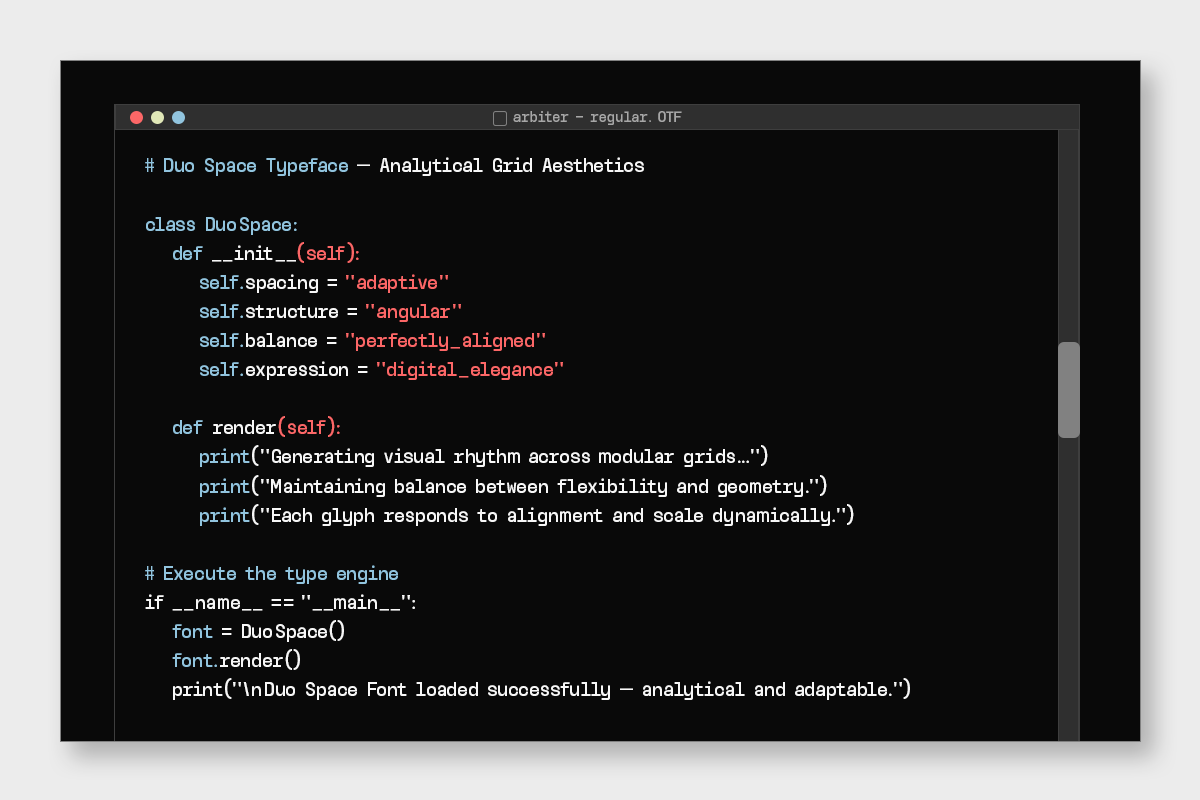
Task: Click the blue fullscreen traffic light button
Action: [x=177, y=117]
